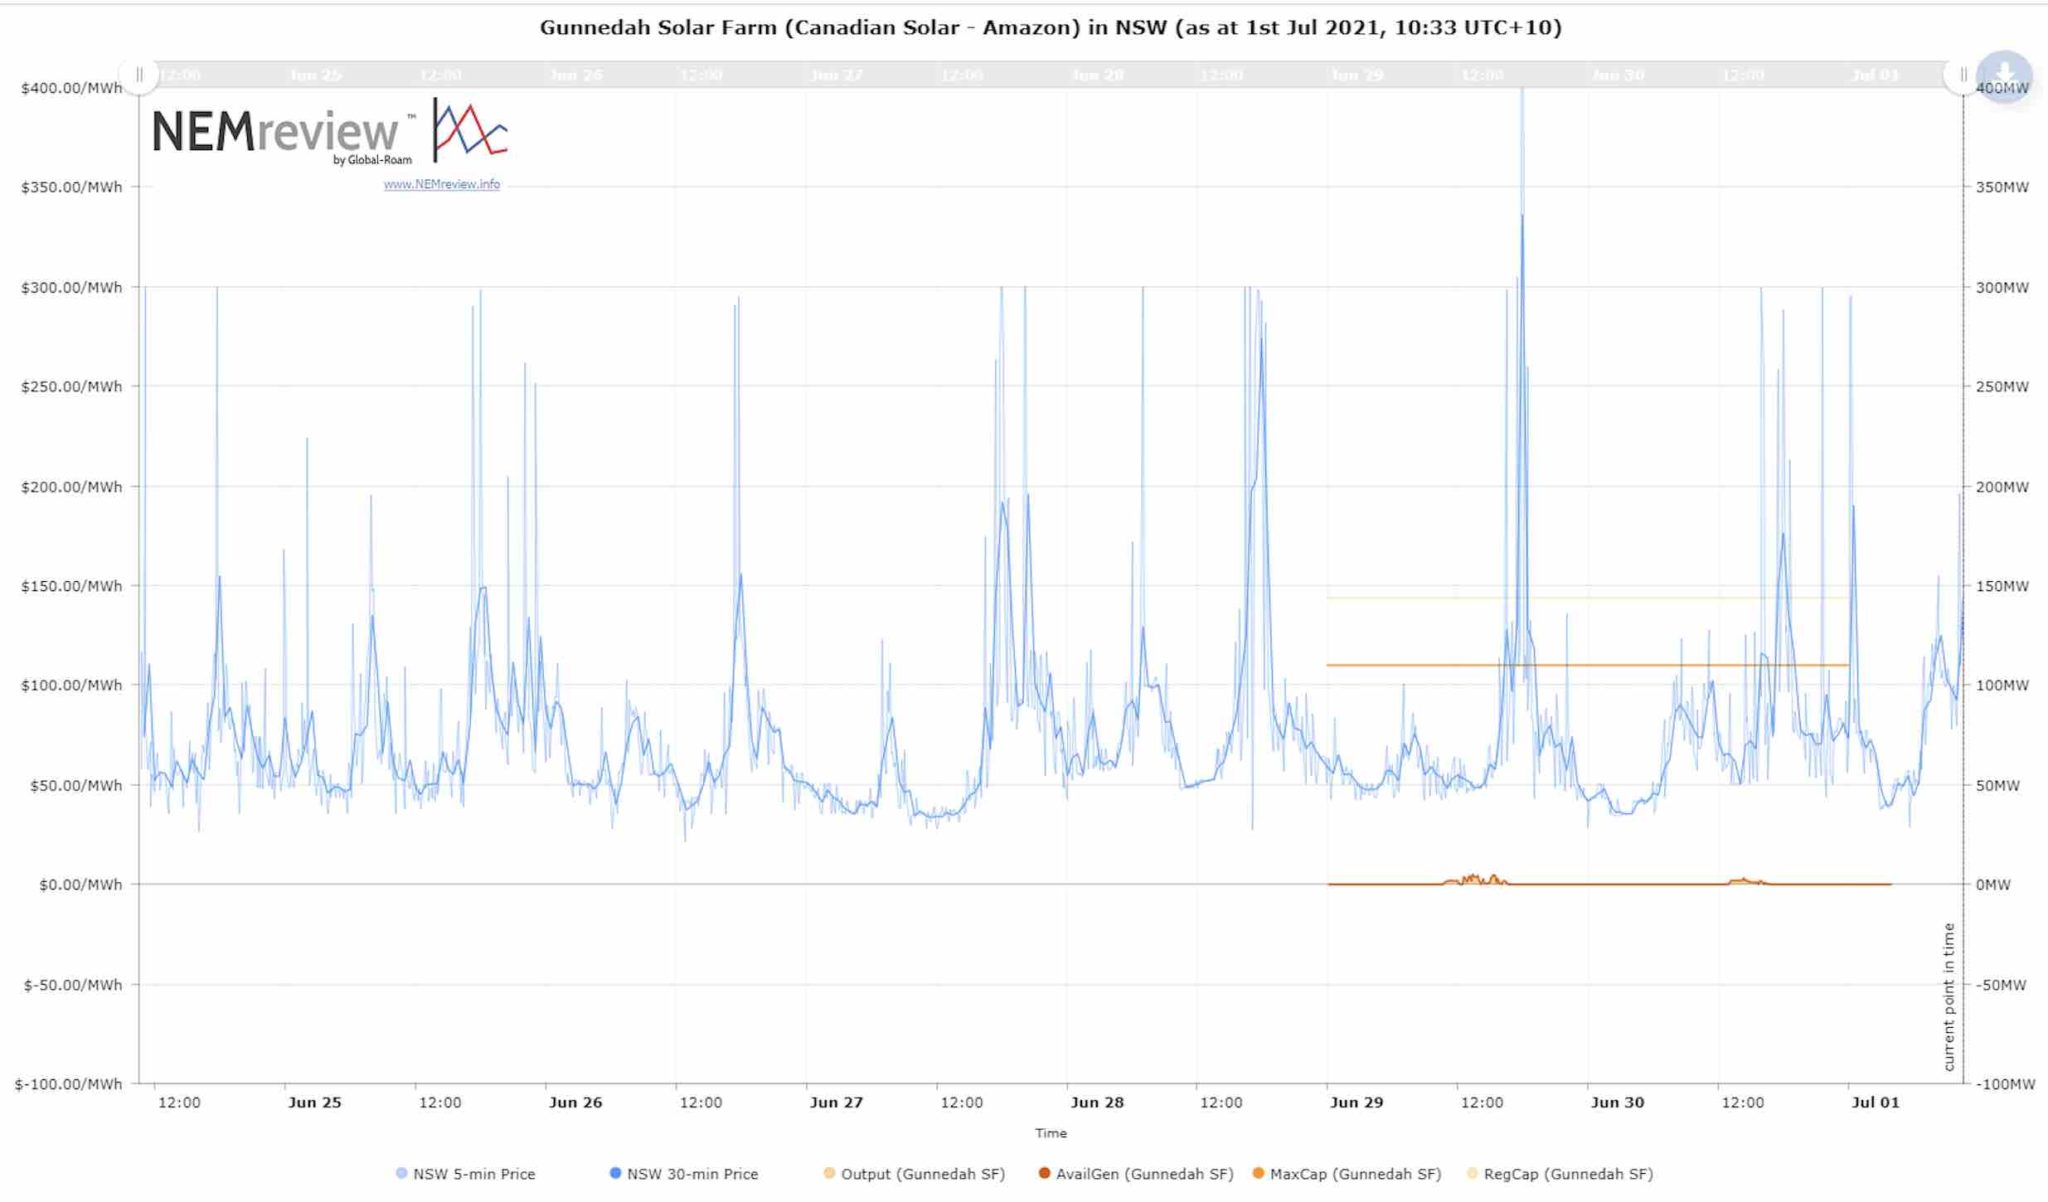The image size is (2048, 1202).
Task: Toggle RegCap (Gunnedah SF) legend entry
Action: pyautogui.click(x=1568, y=1174)
